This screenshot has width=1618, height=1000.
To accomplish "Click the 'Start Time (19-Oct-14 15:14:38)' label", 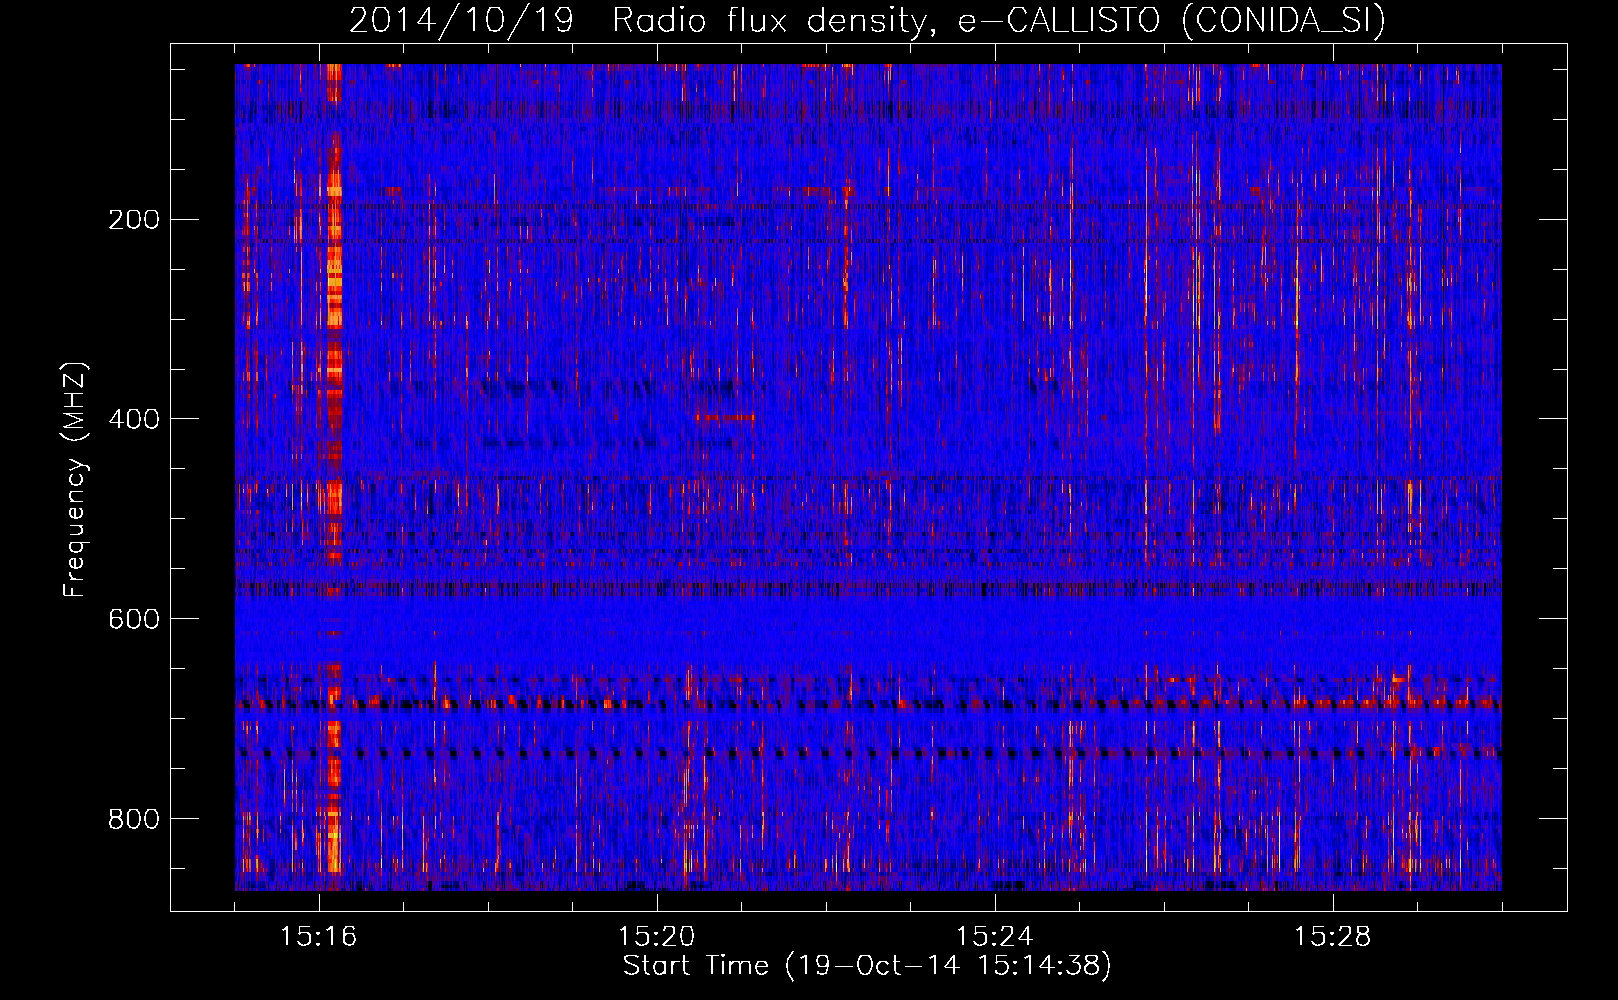I will 867,966.
